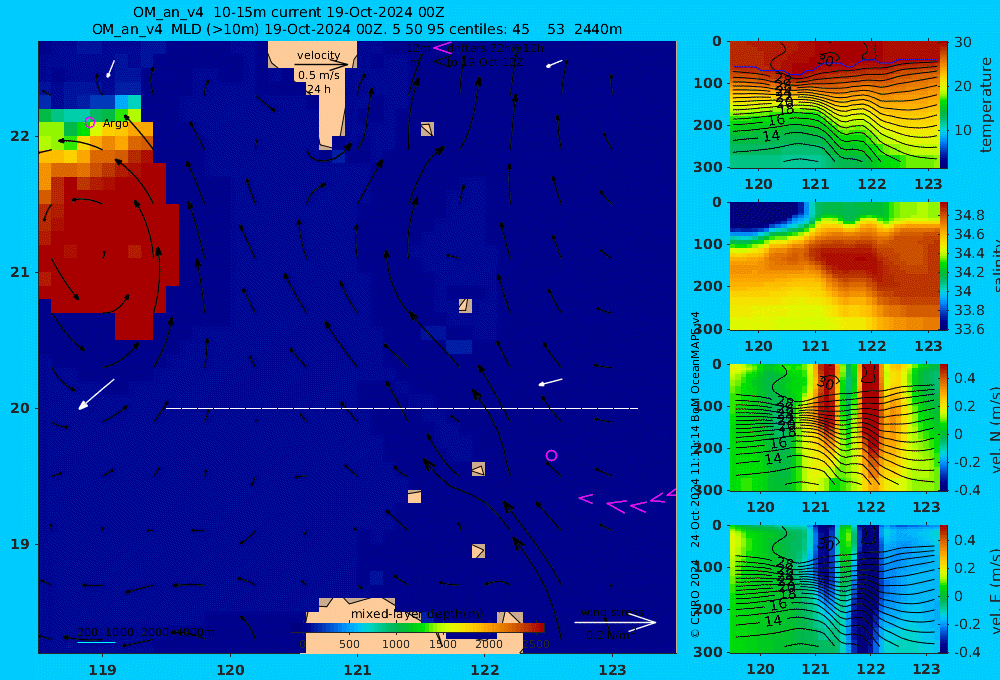Click latitude tick label 20 on main map
1000x680 pixels.
coord(20,408)
